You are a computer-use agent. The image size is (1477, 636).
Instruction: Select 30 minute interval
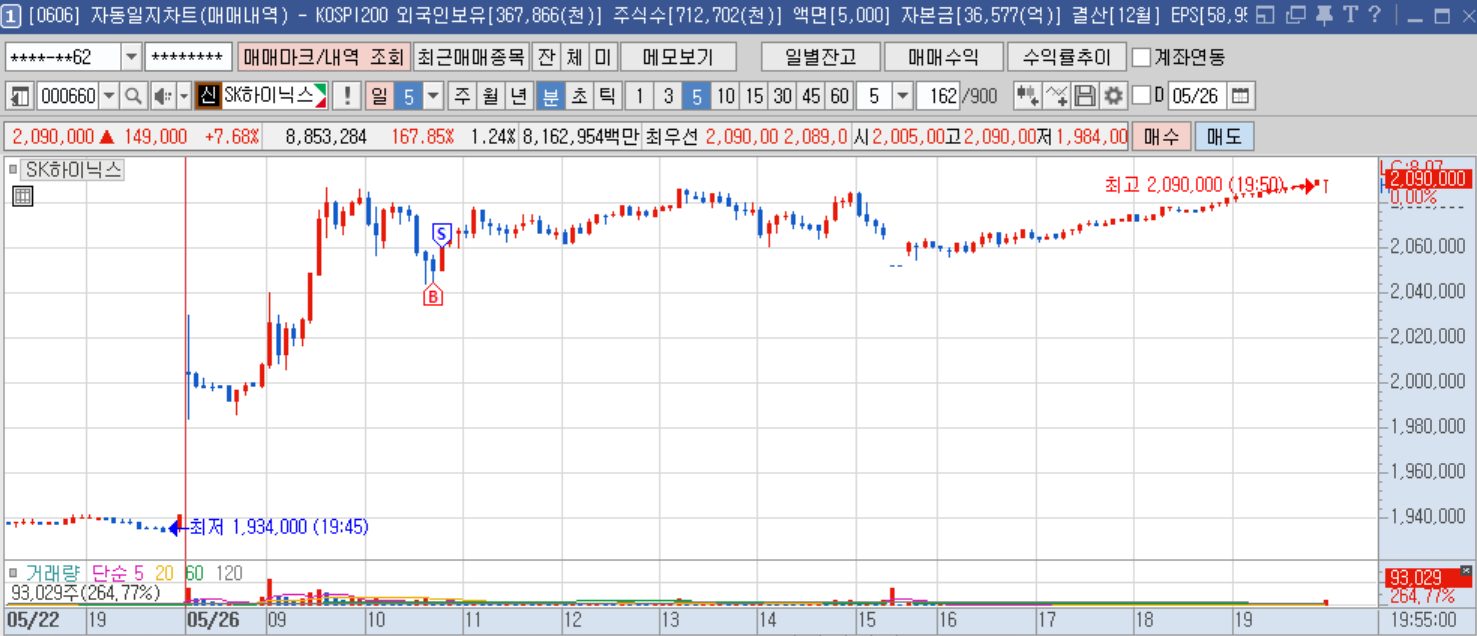point(783,96)
